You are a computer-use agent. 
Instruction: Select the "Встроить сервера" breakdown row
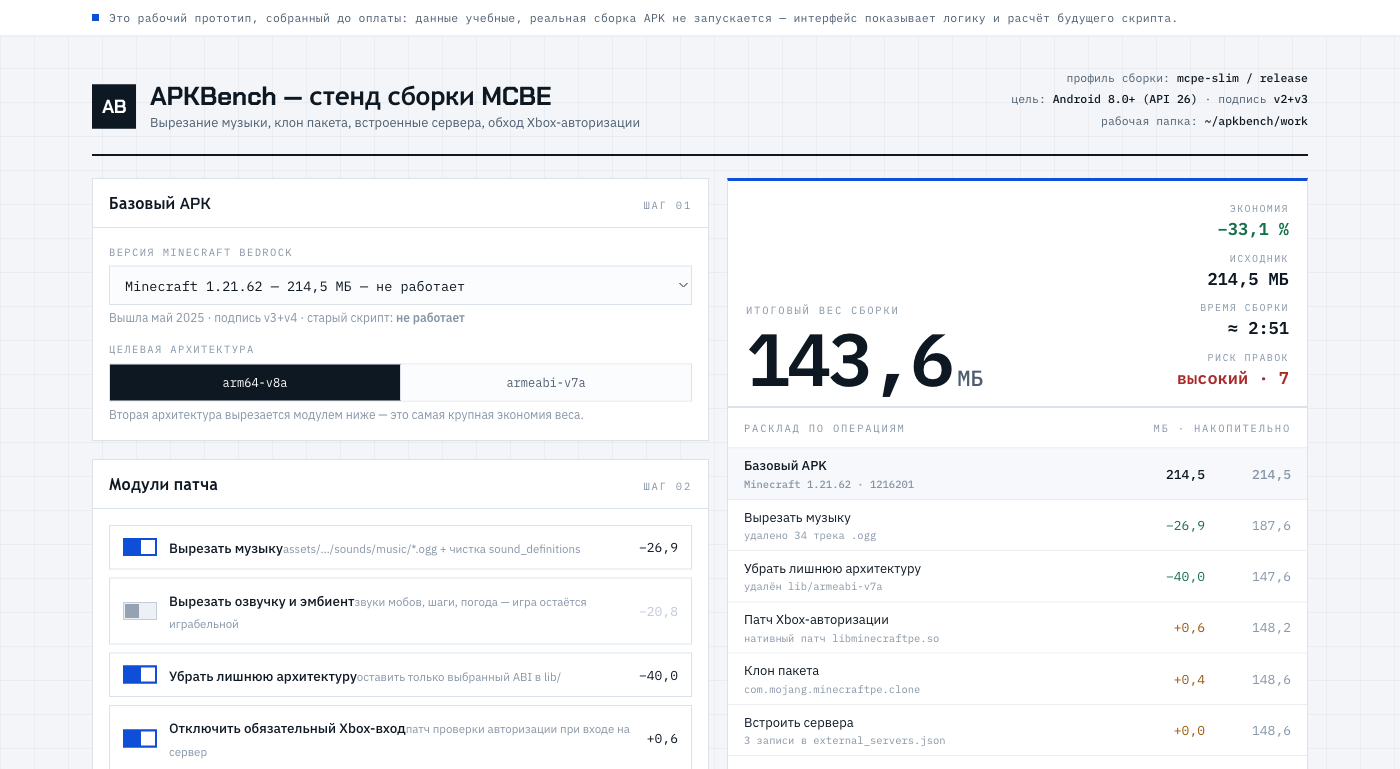pos(1017,731)
